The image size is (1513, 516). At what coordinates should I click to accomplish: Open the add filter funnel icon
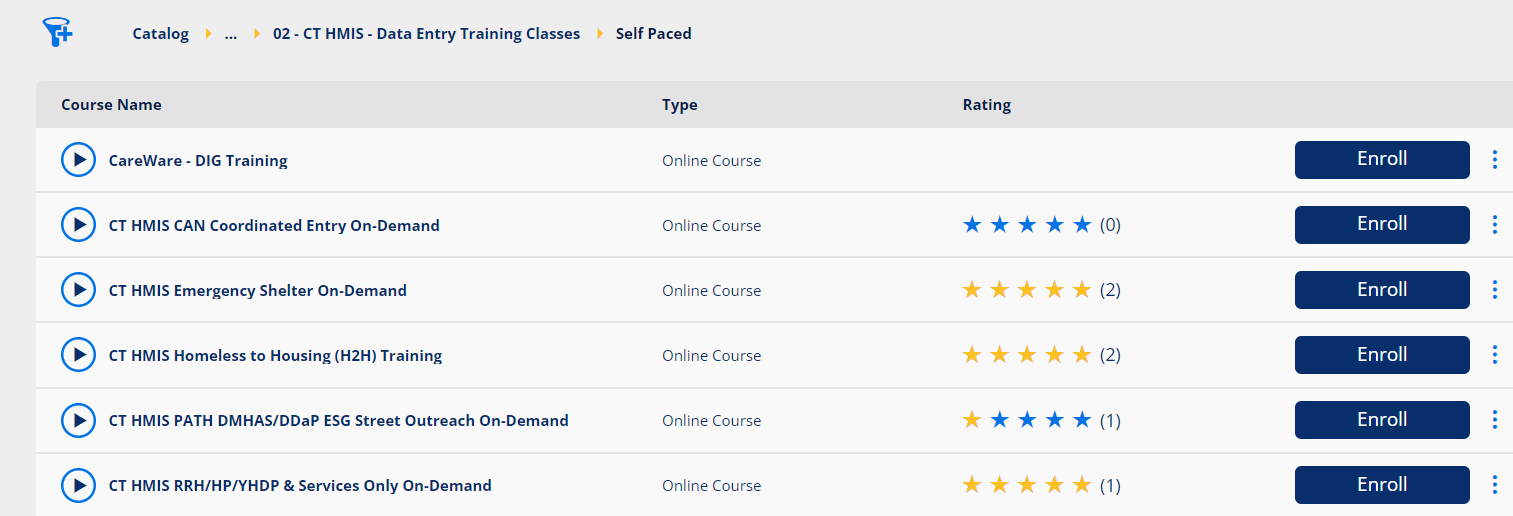58,33
